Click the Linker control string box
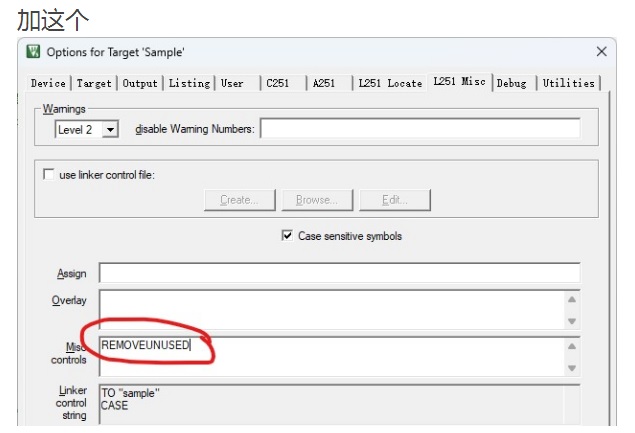635x433 pixels. tap(339, 404)
